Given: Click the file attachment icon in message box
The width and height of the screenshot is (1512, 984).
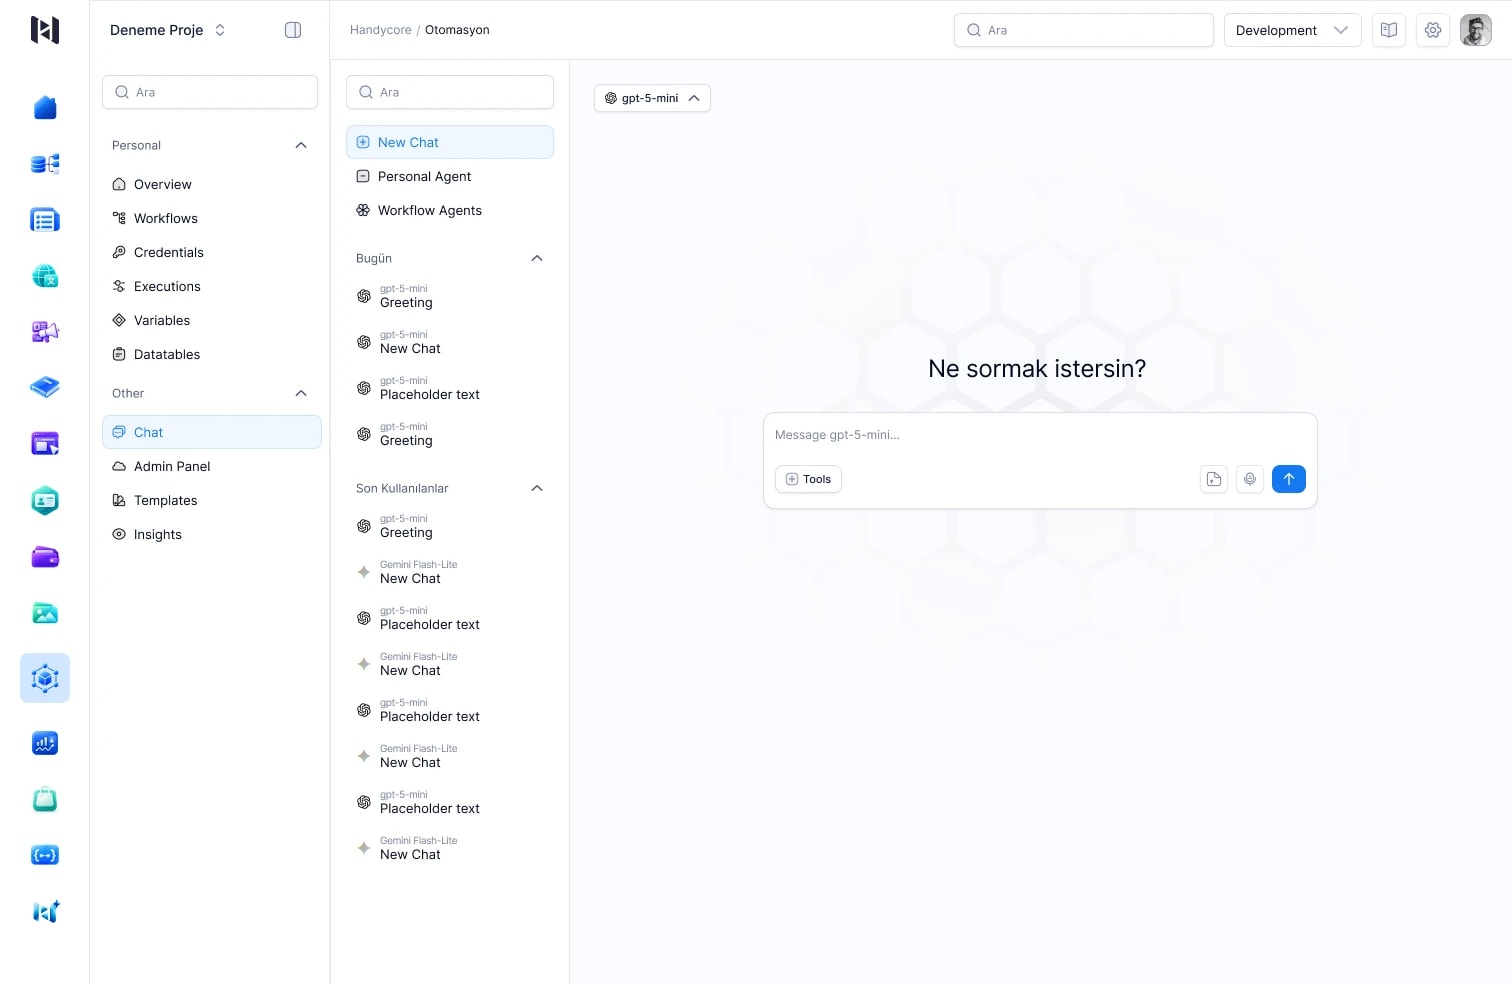Looking at the screenshot, I should click(x=1214, y=479).
